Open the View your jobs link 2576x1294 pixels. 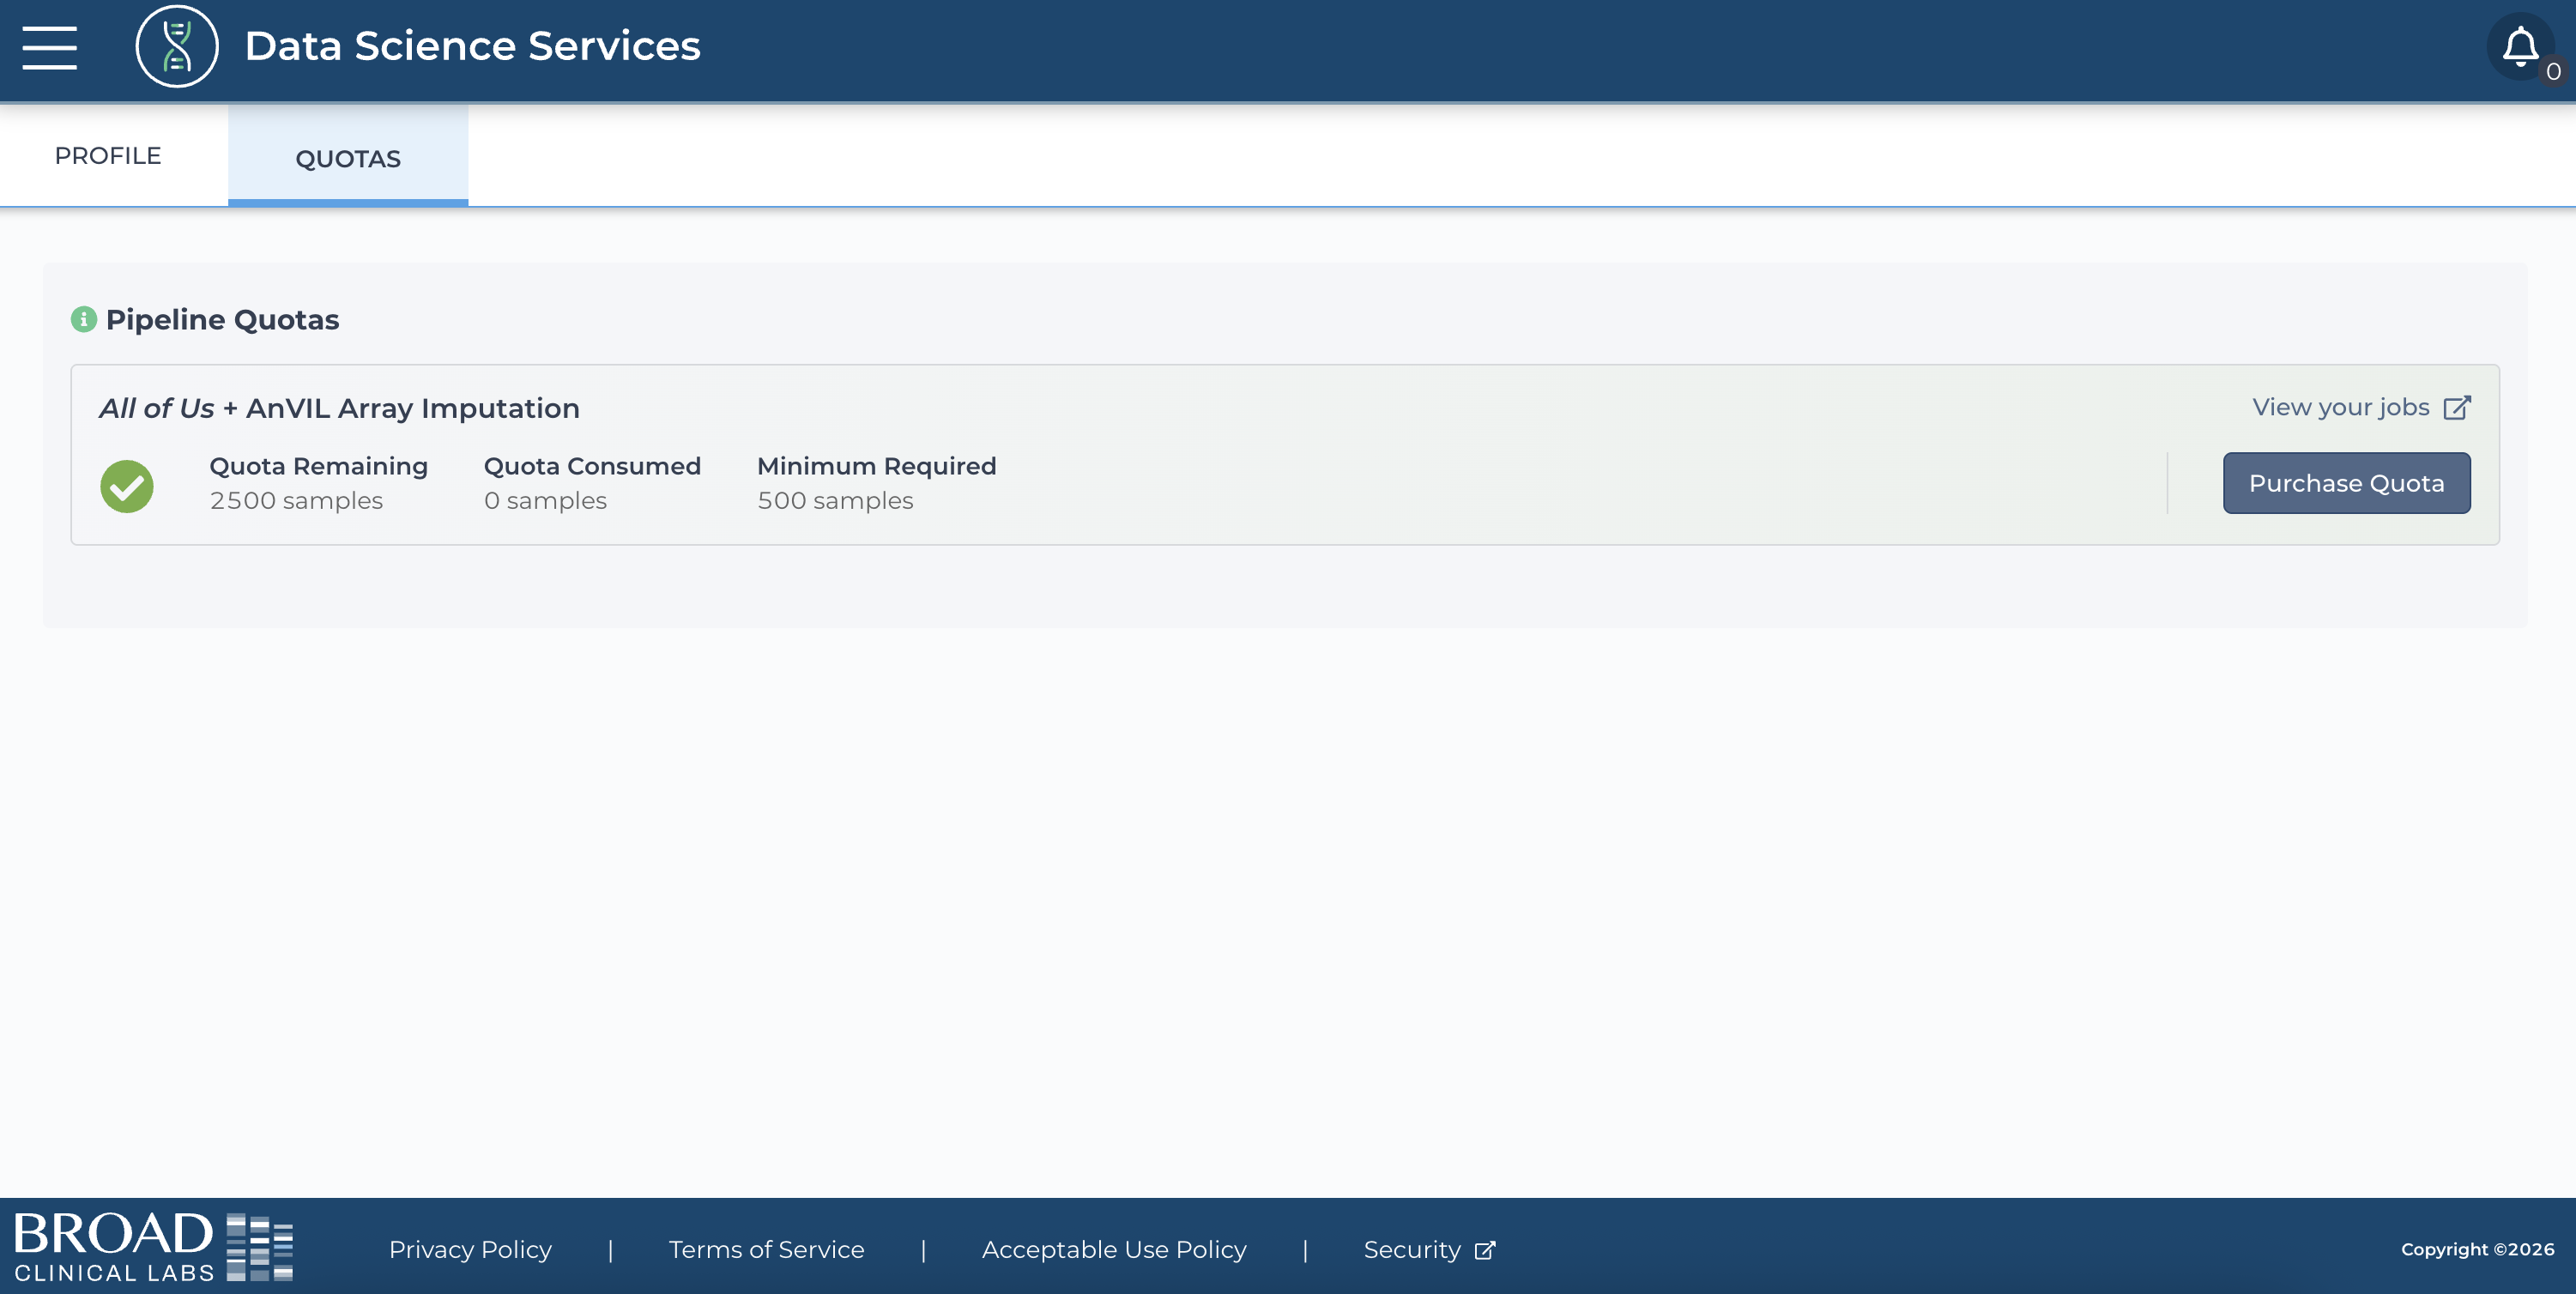(x=2340, y=407)
